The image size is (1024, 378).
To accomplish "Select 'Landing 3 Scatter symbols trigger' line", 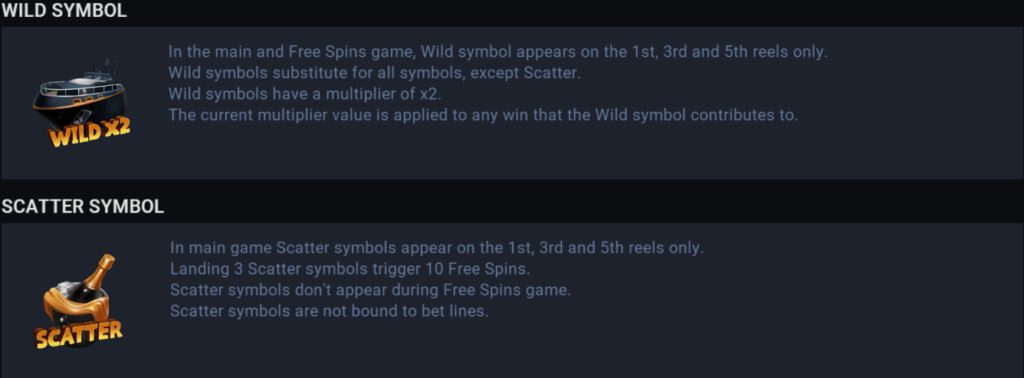I will pos(350,269).
